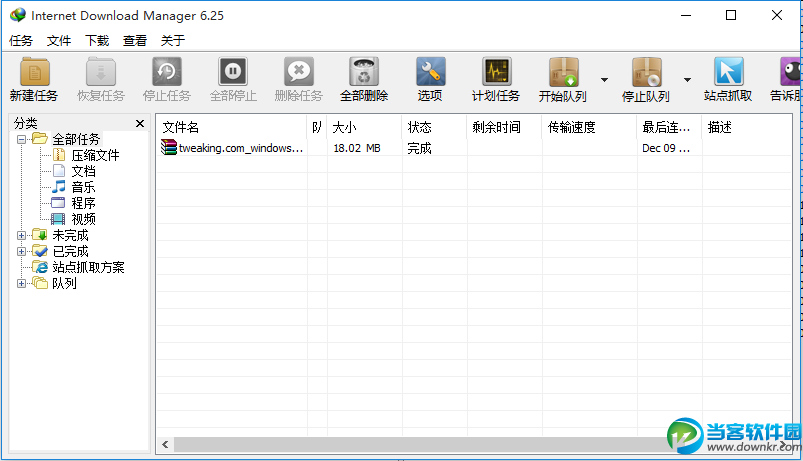Image resolution: width=803 pixels, height=461 pixels.
Task: Click the 站点抓取方案 IE icon
Action: 40,267
